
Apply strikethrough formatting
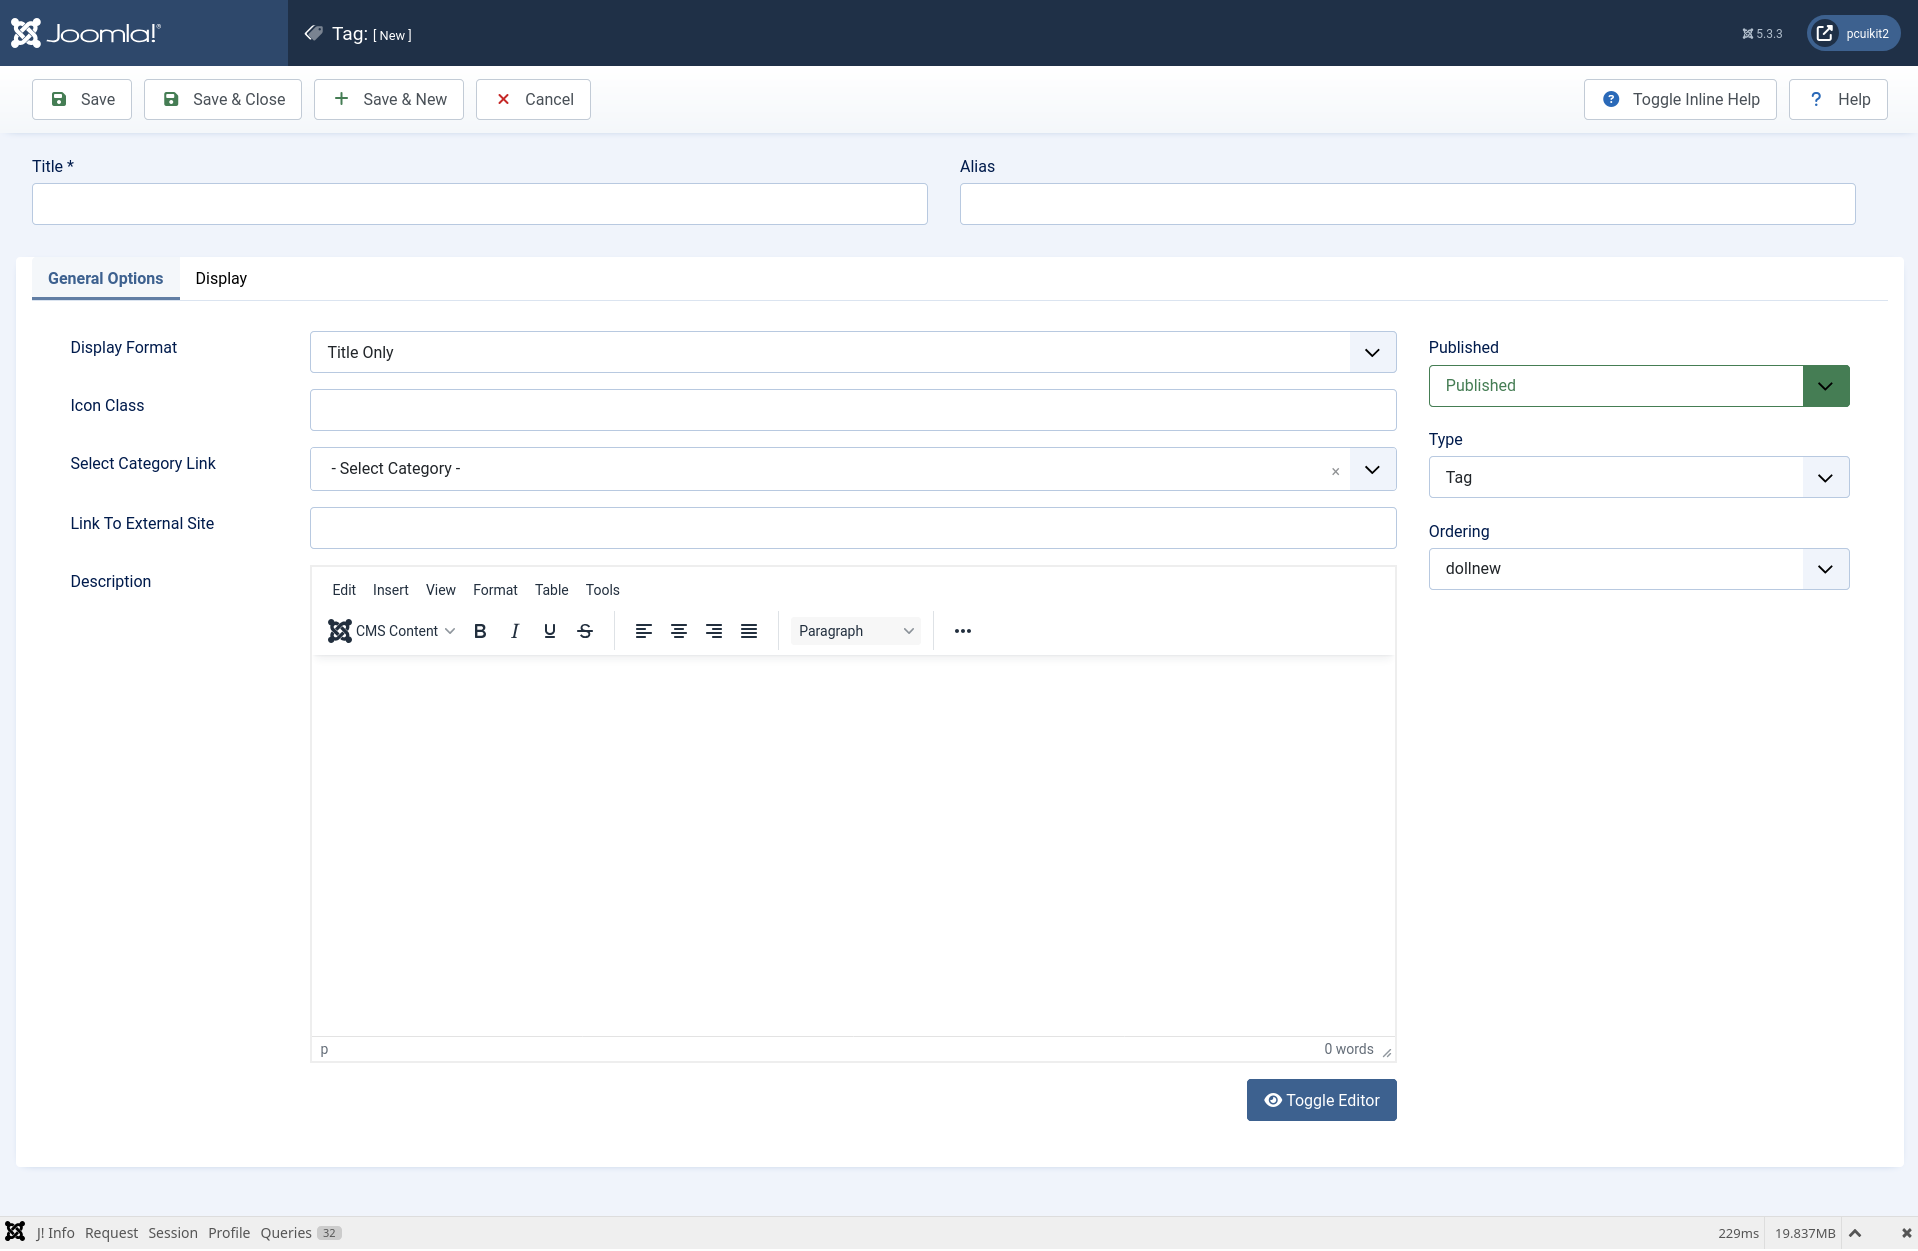(585, 631)
